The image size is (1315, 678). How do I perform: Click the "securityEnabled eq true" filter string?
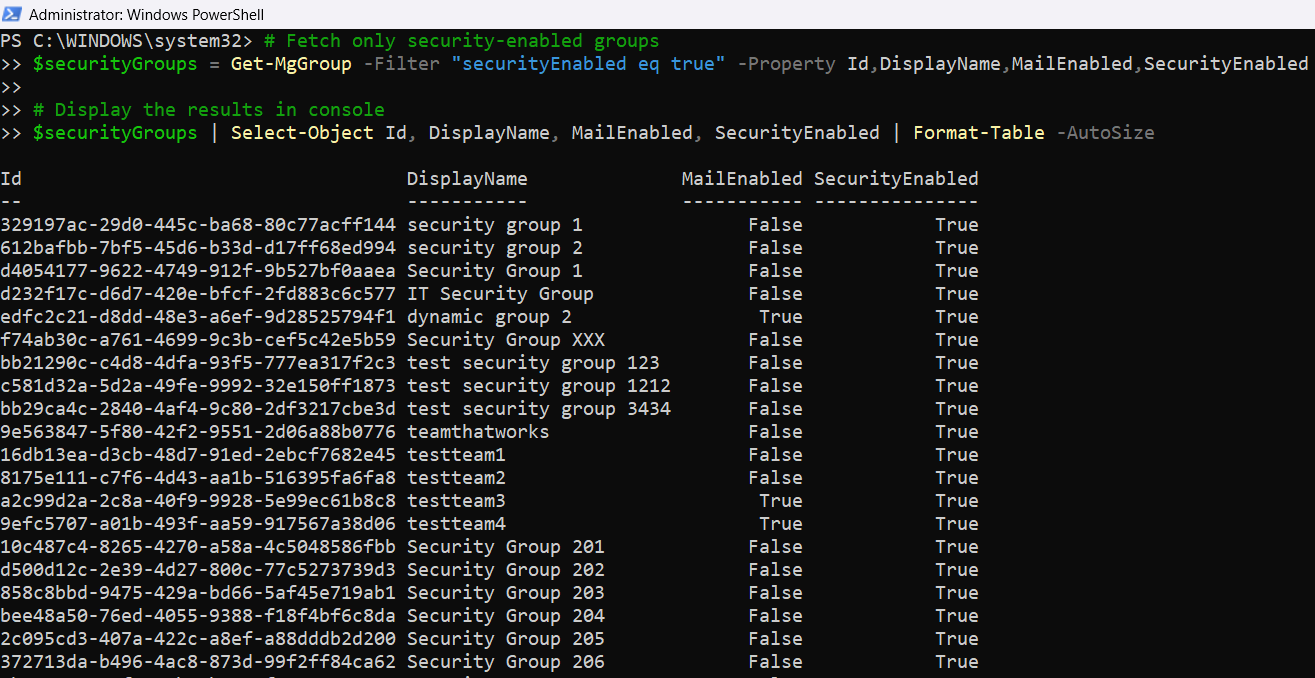click(x=588, y=64)
